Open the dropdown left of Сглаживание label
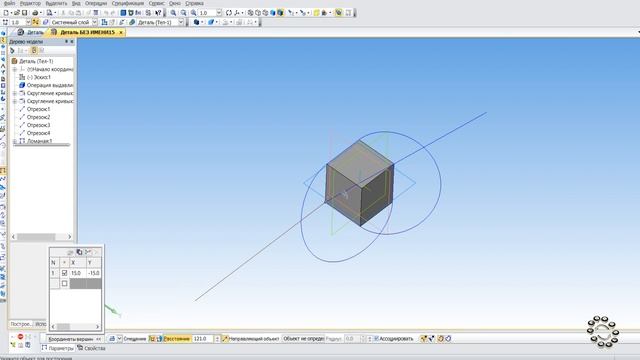640x360 pixels. (119, 338)
